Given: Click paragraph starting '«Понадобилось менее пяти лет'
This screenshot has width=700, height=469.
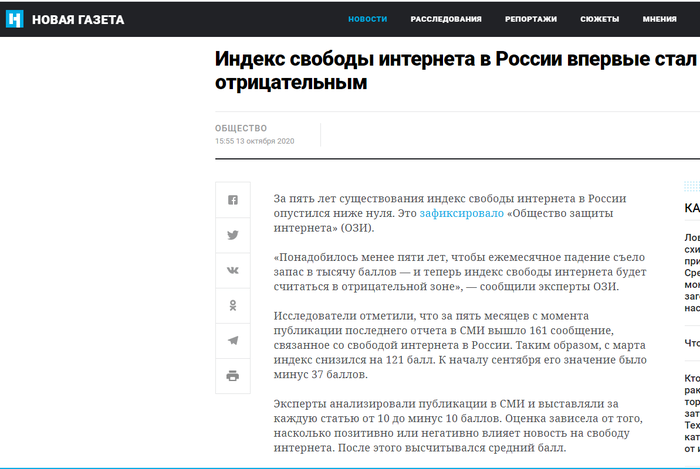Looking at the screenshot, I should (460, 272).
